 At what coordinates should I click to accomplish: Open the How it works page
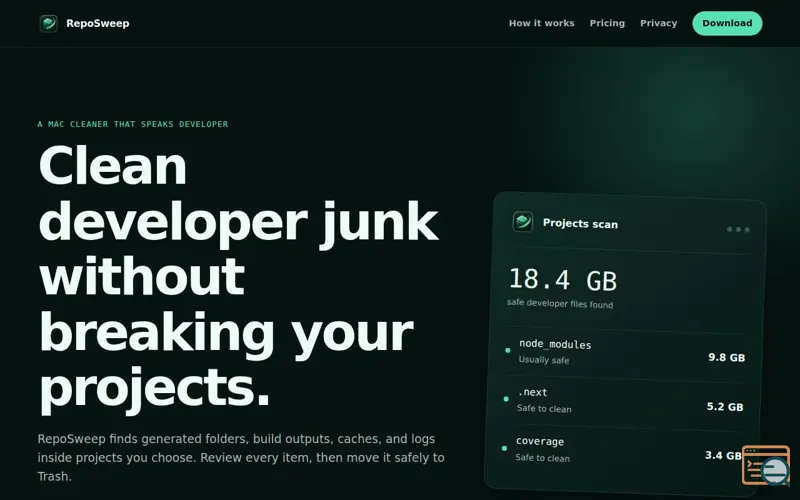[x=541, y=23]
